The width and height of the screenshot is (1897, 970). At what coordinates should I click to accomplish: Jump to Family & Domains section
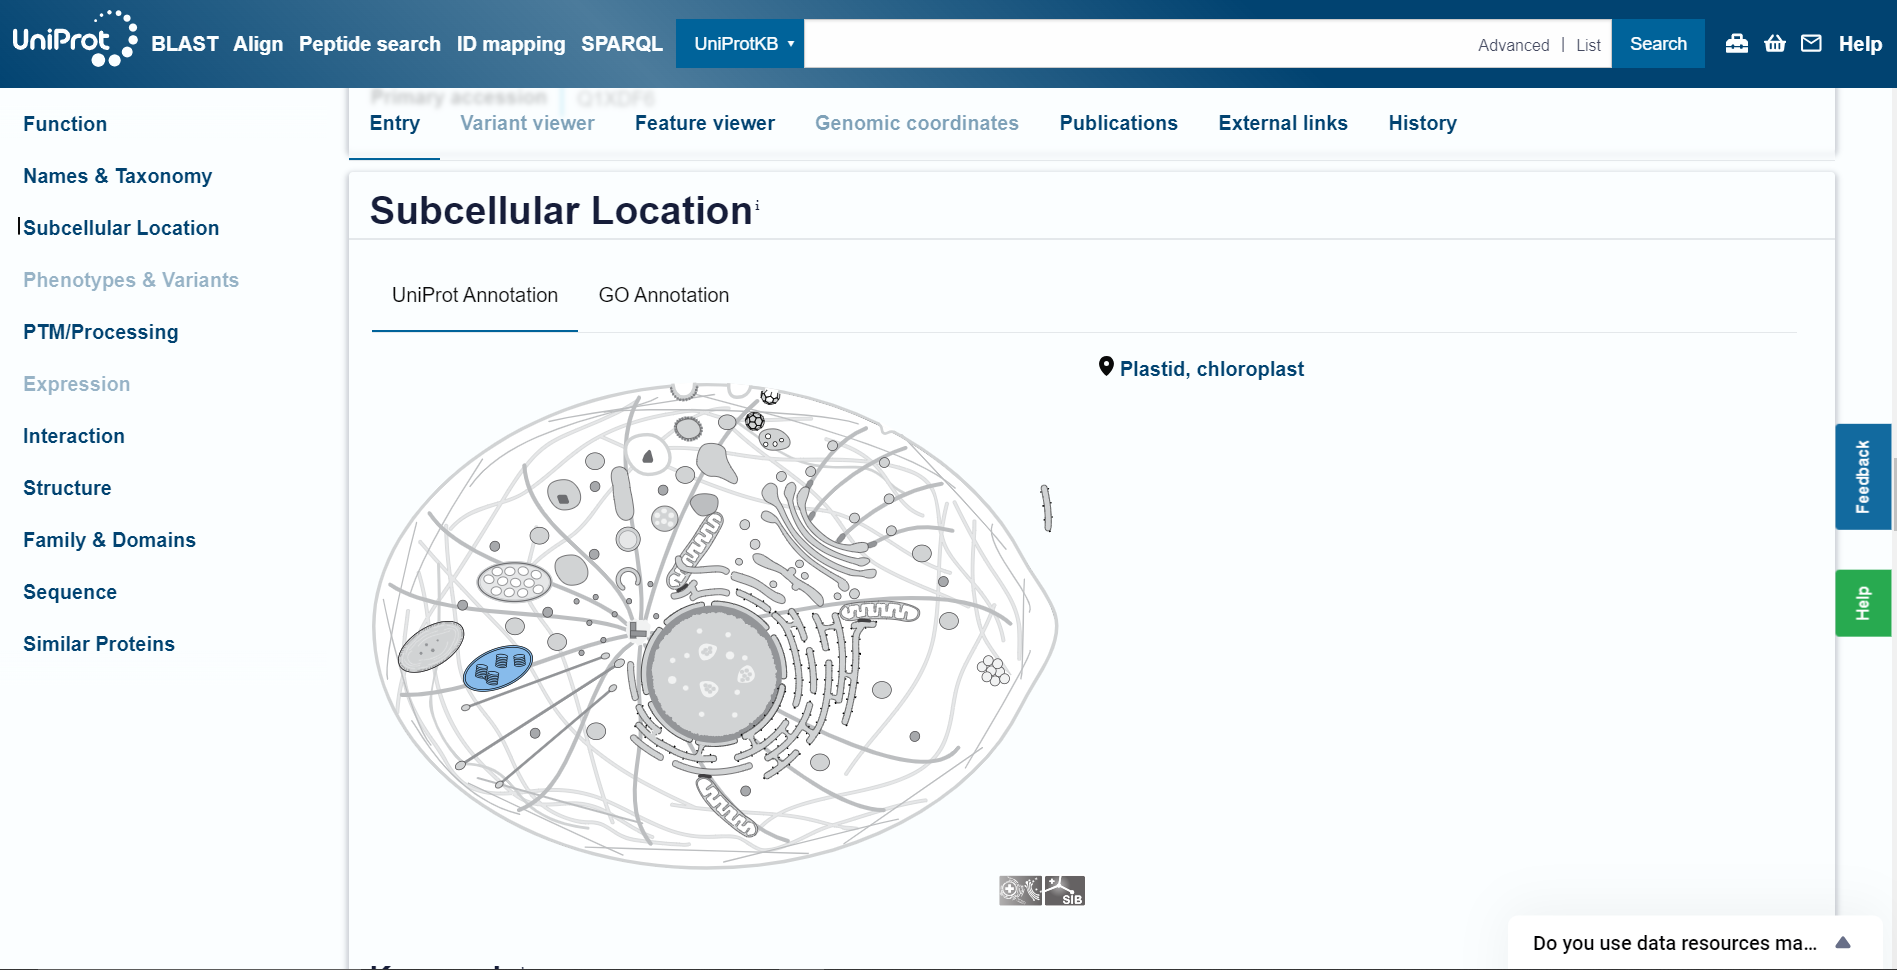[110, 540]
